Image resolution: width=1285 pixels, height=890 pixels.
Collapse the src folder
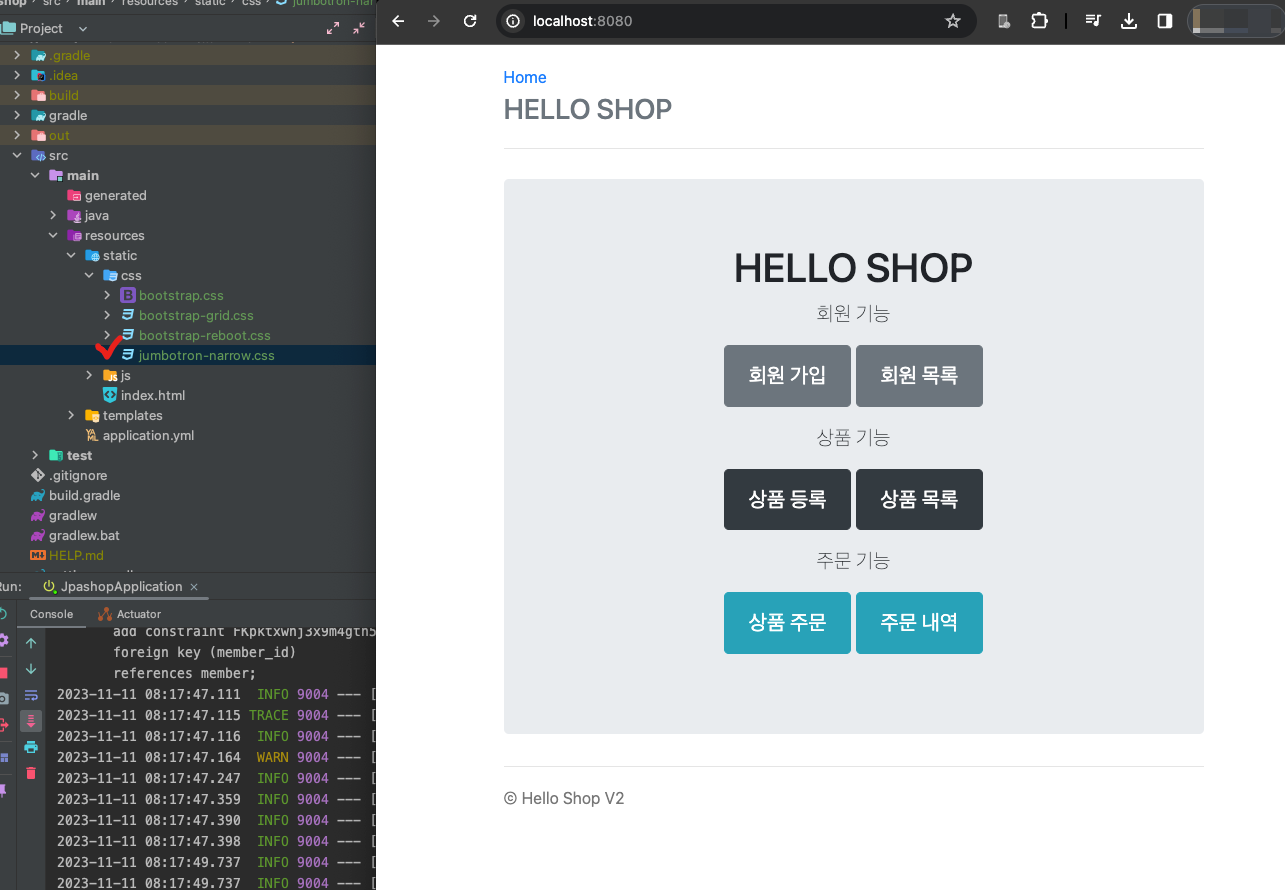(17, 155)
